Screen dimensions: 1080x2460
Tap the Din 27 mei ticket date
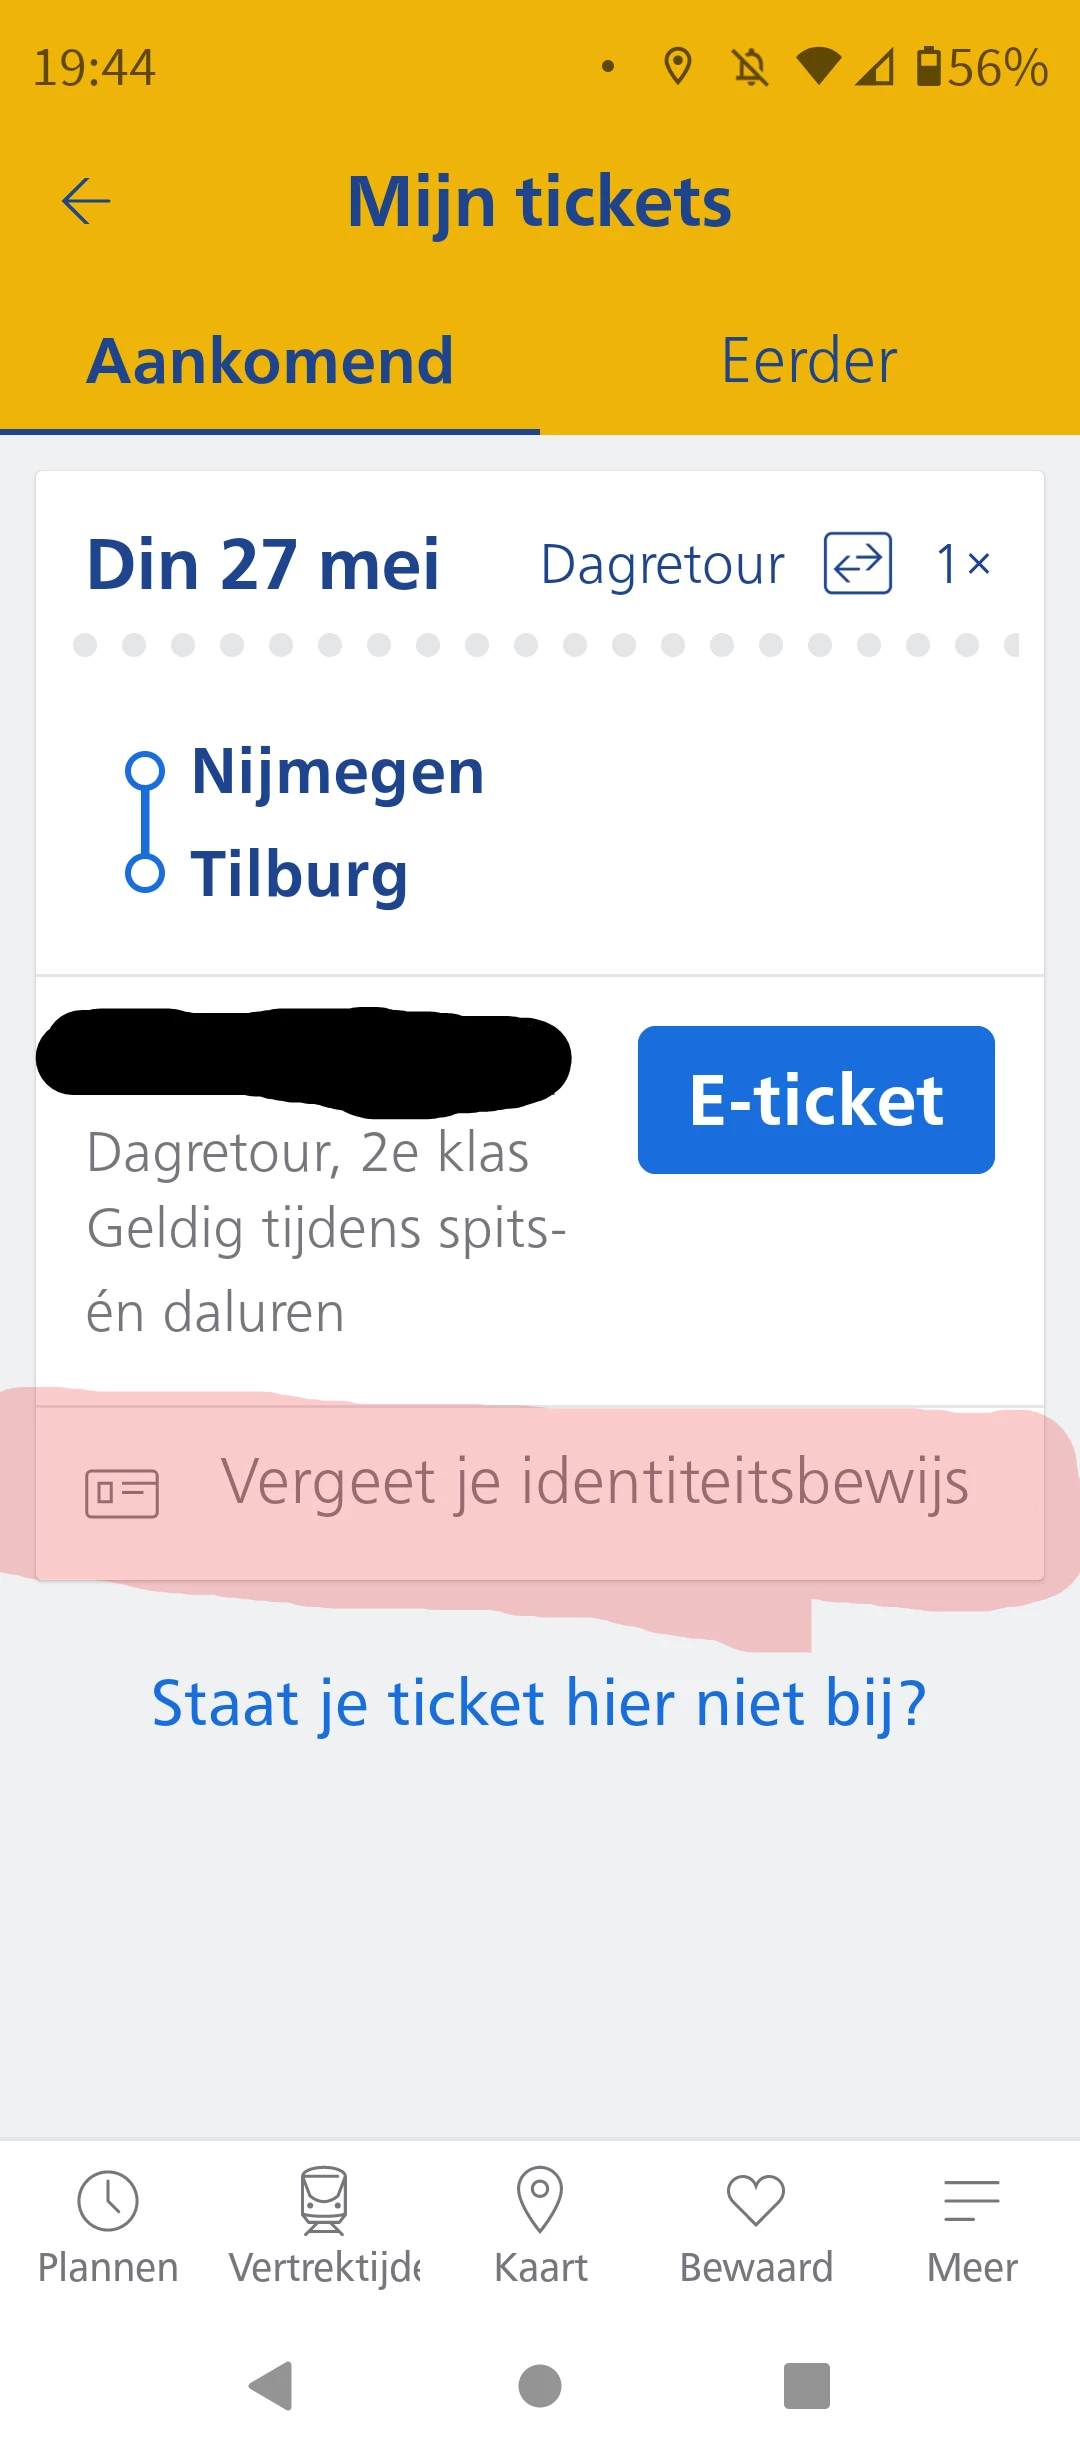(x=263, y=565)
